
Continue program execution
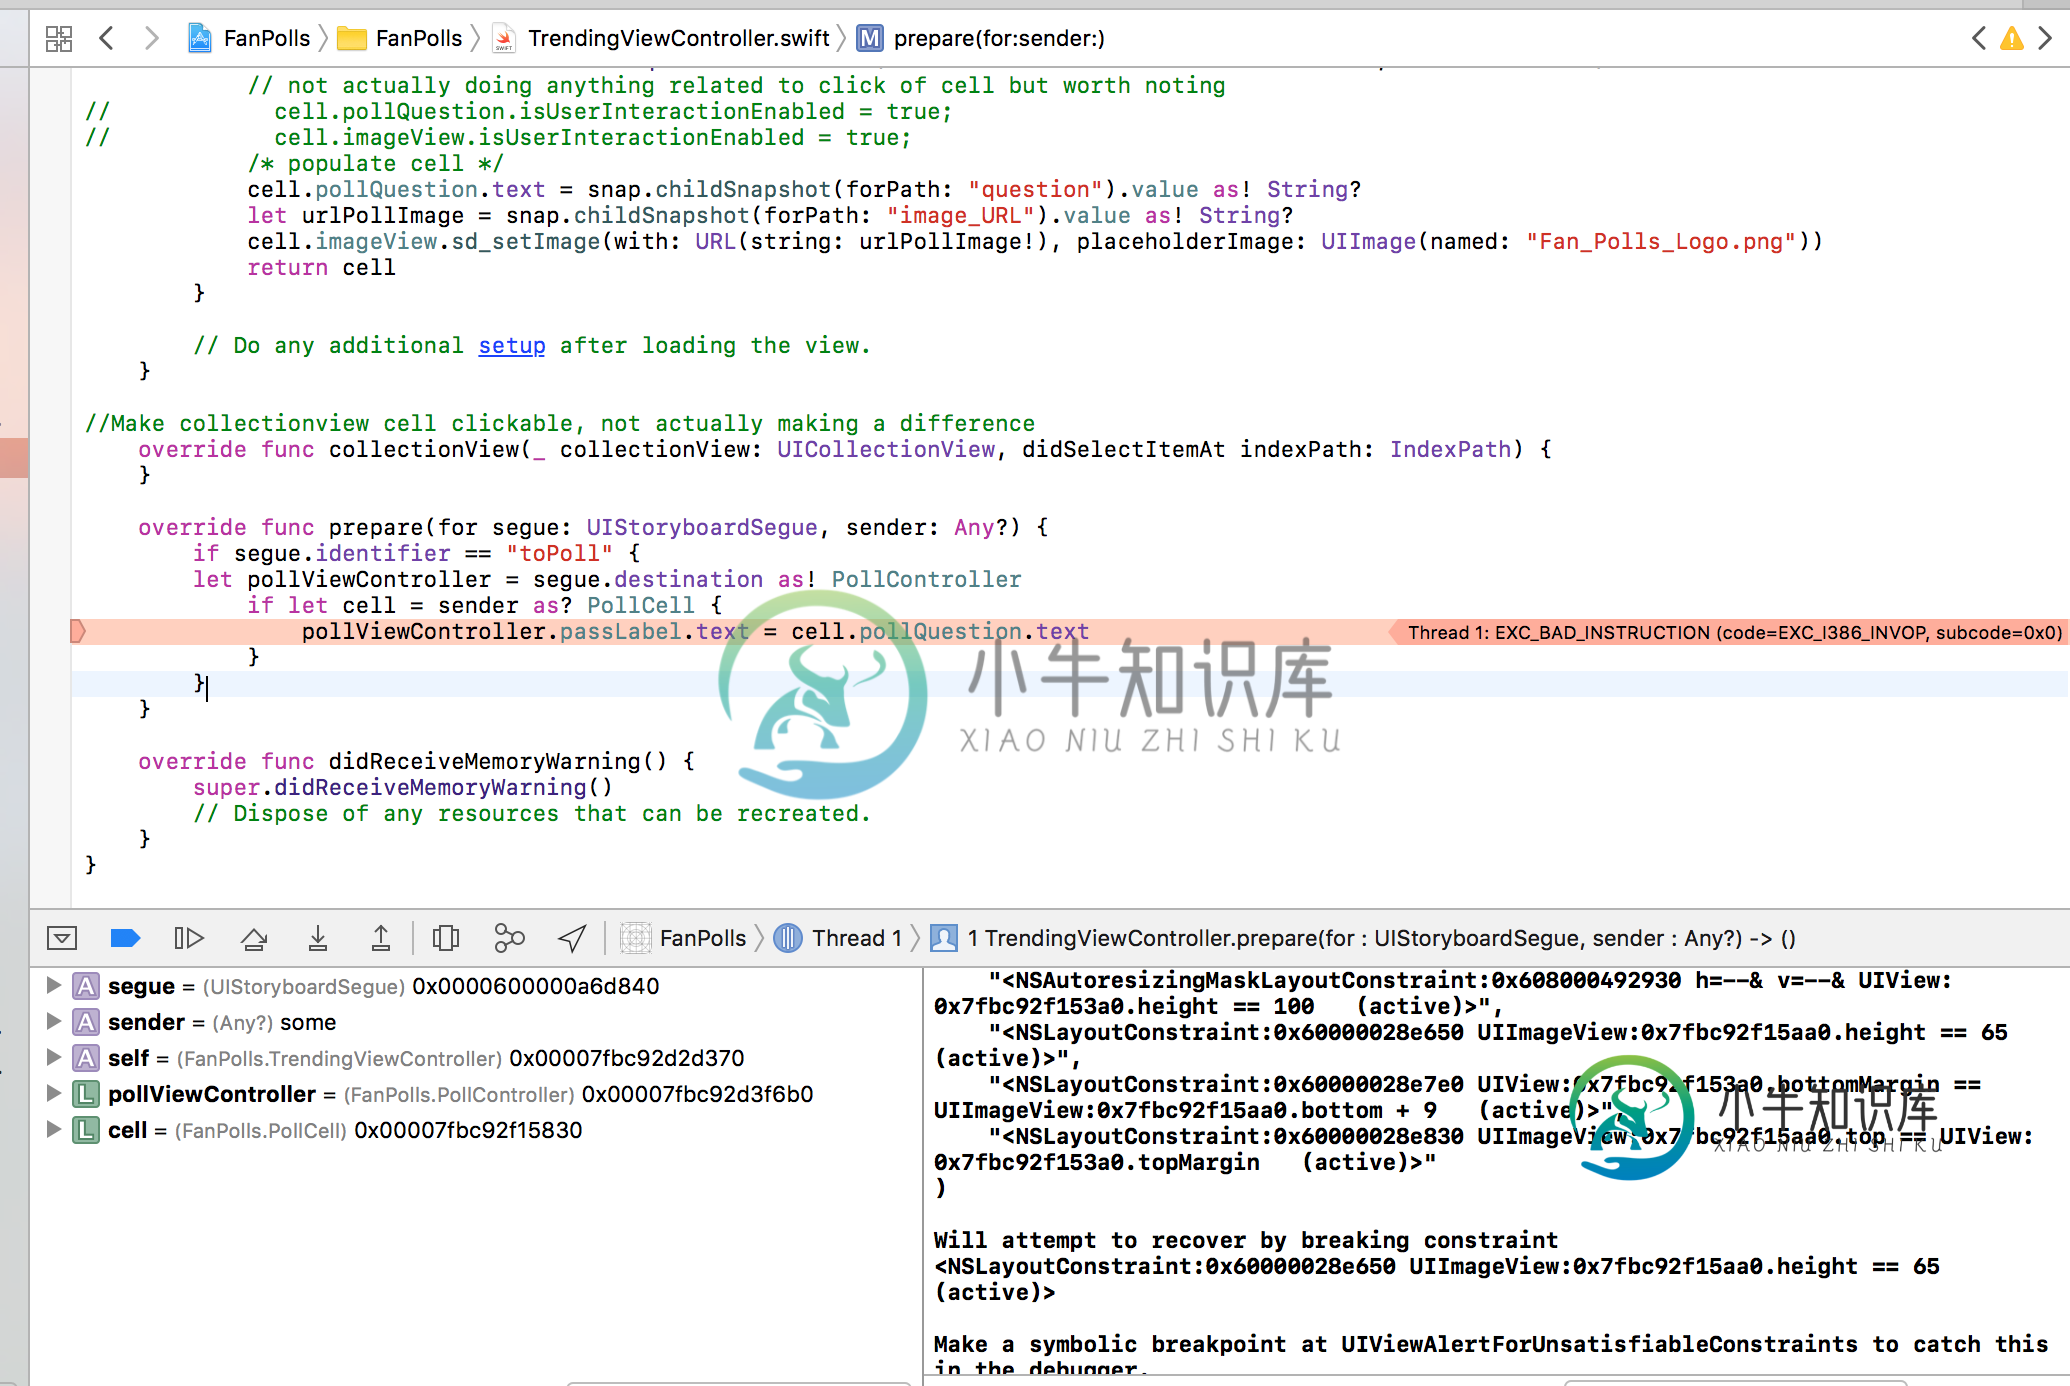(x=189, y=938)
